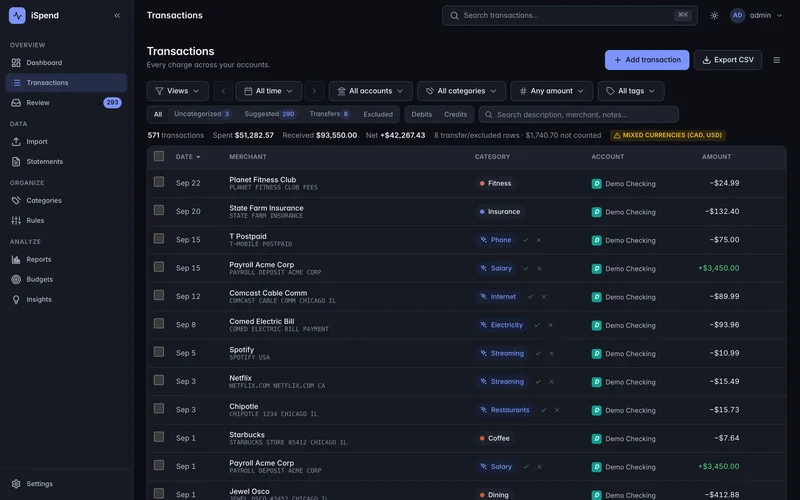Click the +$3,450.00 amount on Sep 15
Viewport: 800px width, 500px height.
click(718, 268)
